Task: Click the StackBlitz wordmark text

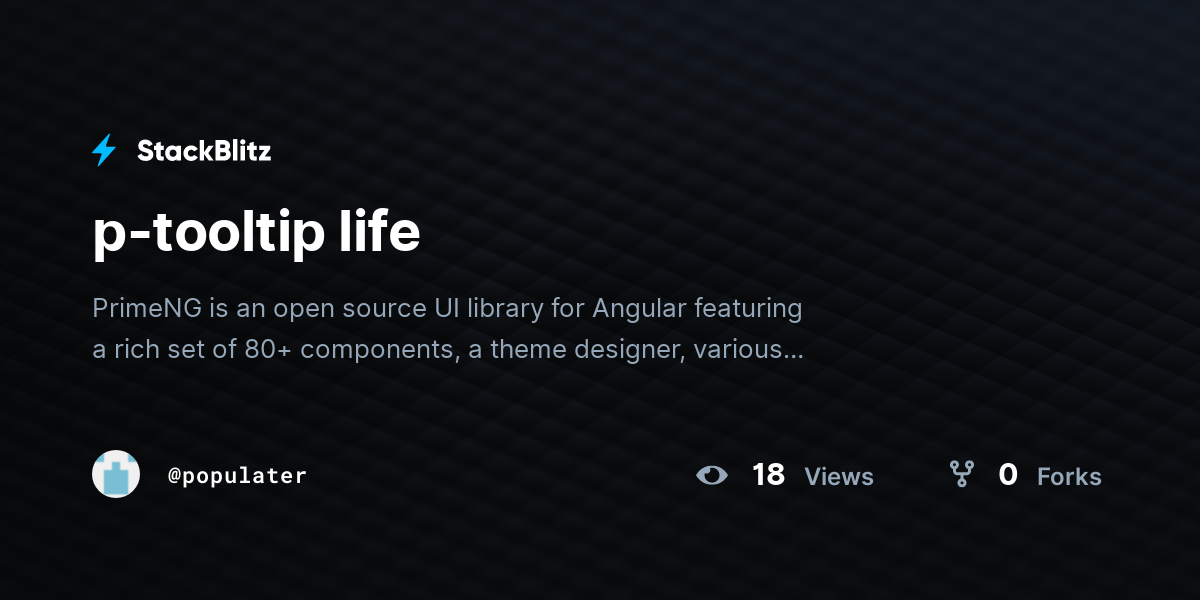Action: tap(204, 151)
